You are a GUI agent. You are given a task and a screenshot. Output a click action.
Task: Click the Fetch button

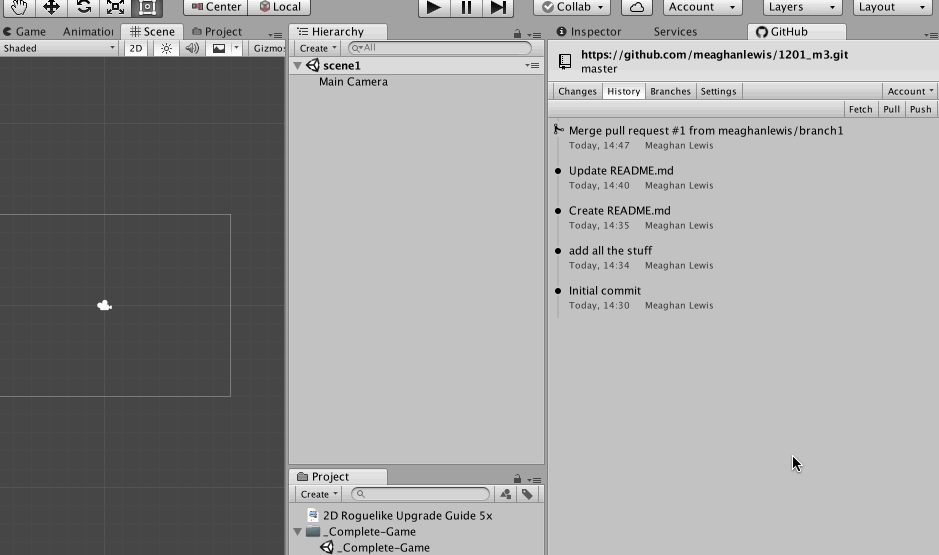point(861,109)
